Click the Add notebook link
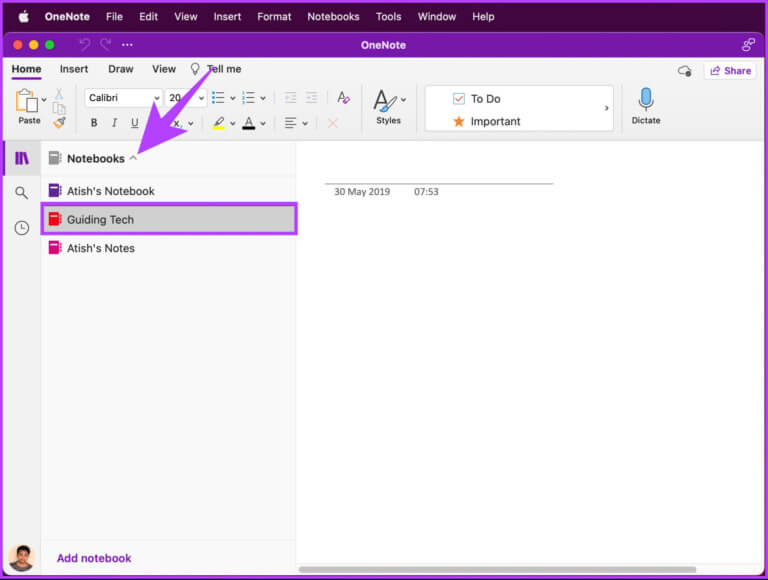Viewport: 768px width, 580px height. click(x=94, y=558)
